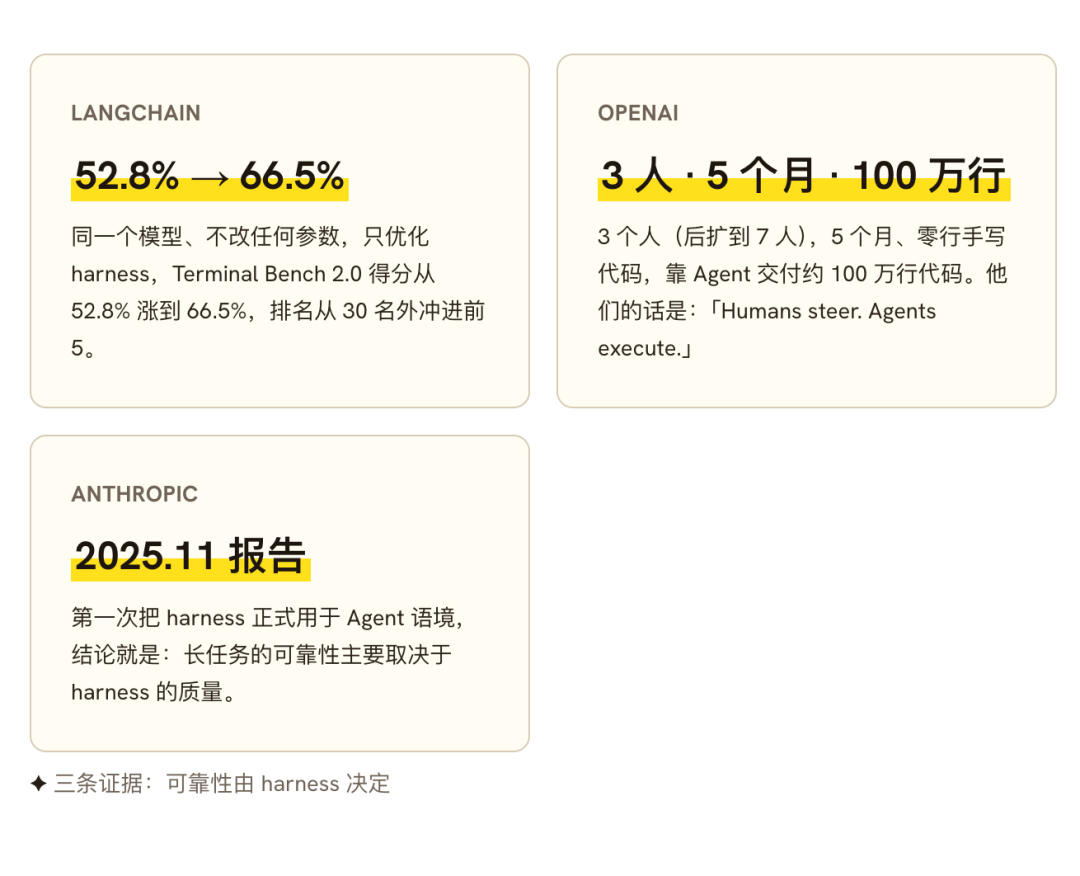Viewport: 1080px width, 876px height.
Task: Click the caption 三条证据：可靠性由 harness 决定
Action: coord(222,784)
